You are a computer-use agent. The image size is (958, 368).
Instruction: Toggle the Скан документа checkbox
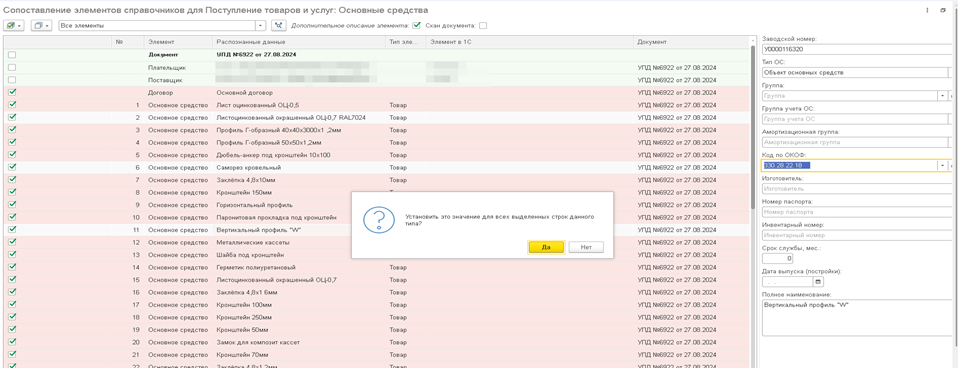483,26
